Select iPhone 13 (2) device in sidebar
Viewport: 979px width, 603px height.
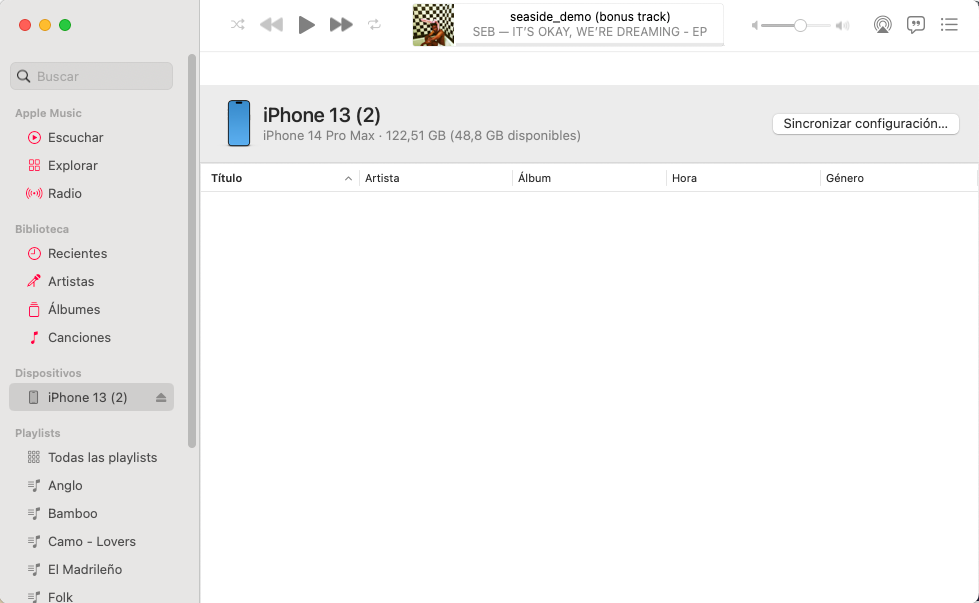(91, 397)
